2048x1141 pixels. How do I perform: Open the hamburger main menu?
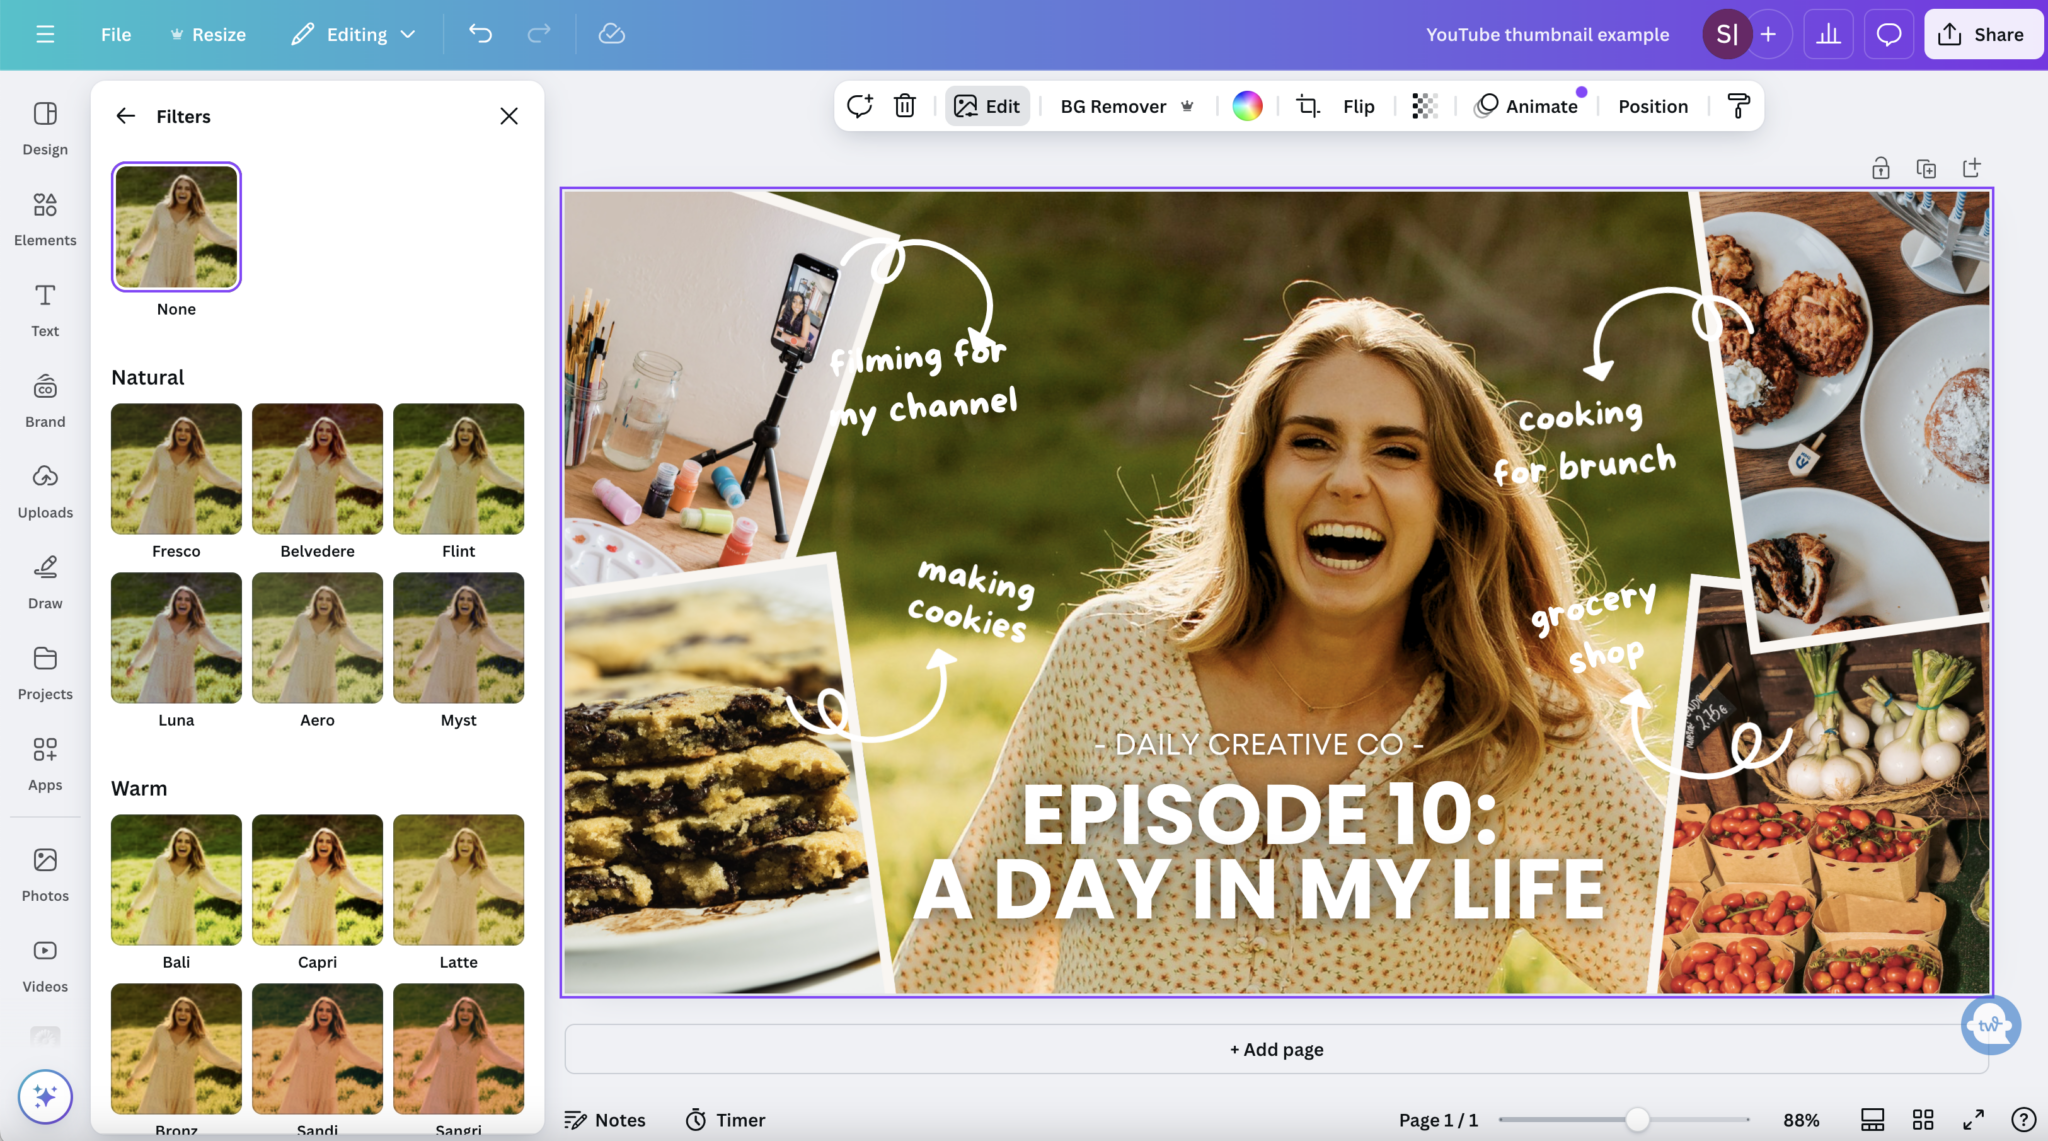pyautogui.click(x=45, y=34)
